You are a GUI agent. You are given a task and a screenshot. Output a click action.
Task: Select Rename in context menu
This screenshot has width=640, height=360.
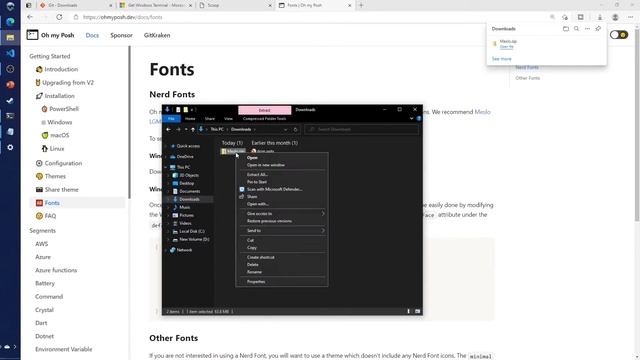click(281, 272)
